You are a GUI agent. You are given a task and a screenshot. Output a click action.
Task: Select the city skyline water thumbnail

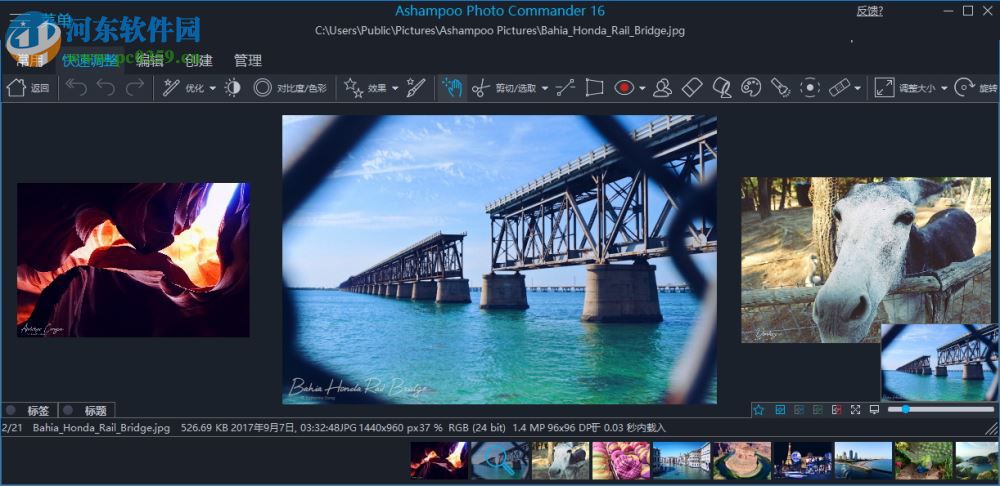point(864,460)
